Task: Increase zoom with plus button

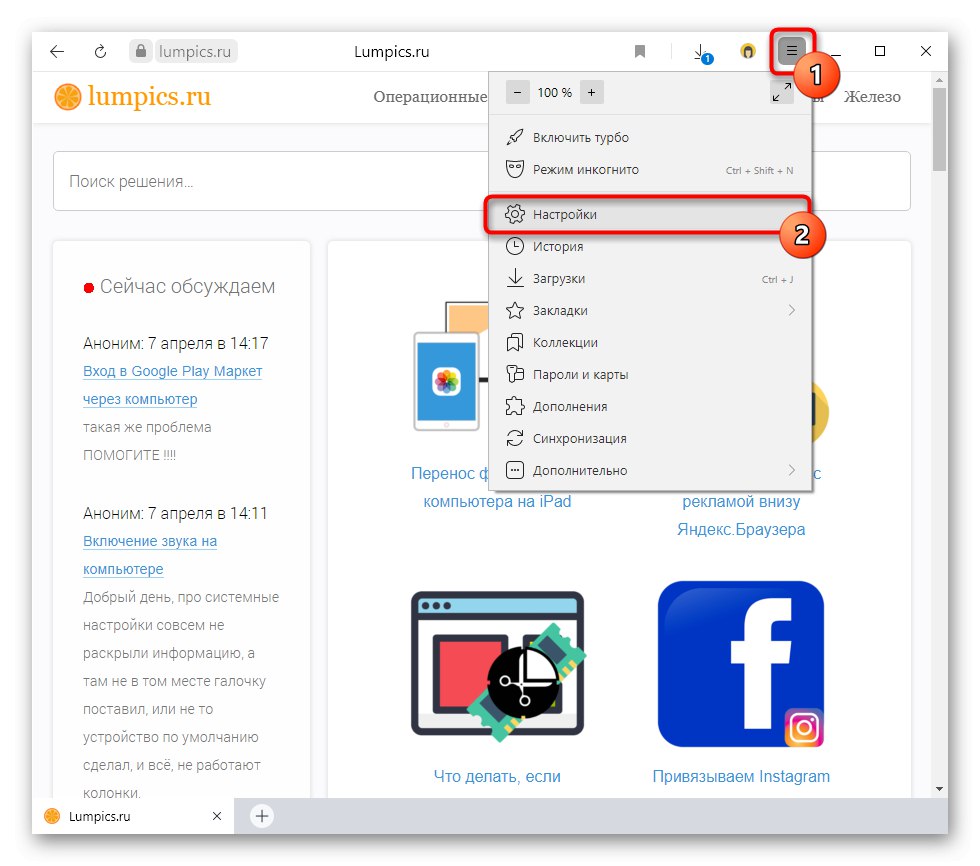Action: [591, 92]
